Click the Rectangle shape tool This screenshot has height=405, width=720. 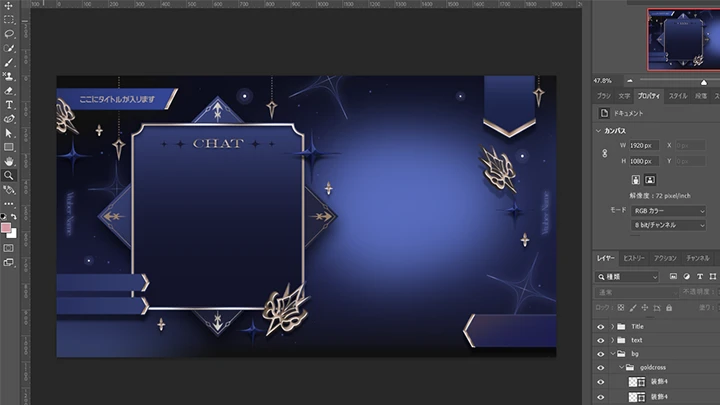(9, 146)
